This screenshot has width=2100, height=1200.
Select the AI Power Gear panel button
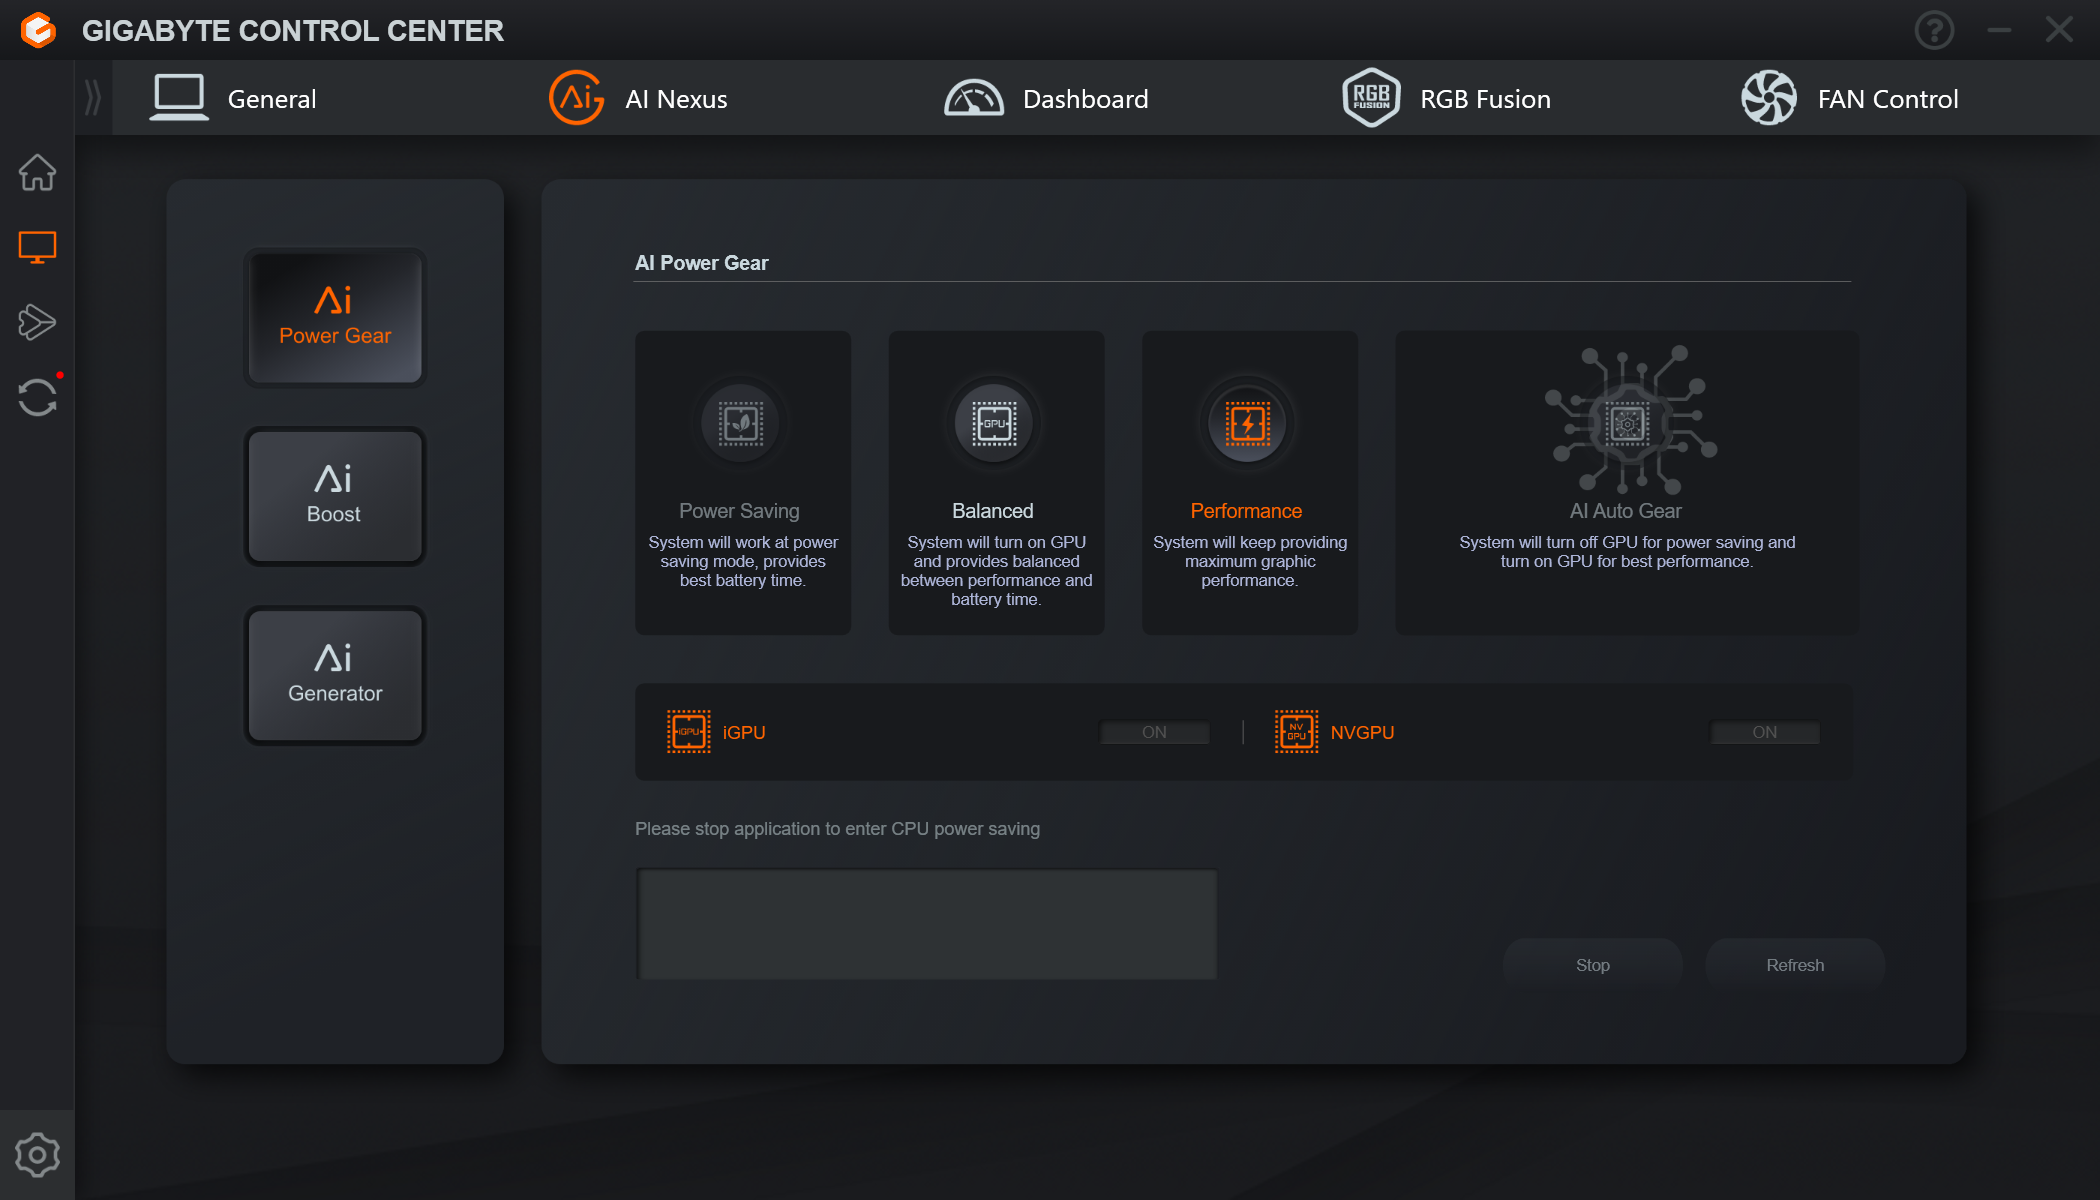(x=335, y=317)
